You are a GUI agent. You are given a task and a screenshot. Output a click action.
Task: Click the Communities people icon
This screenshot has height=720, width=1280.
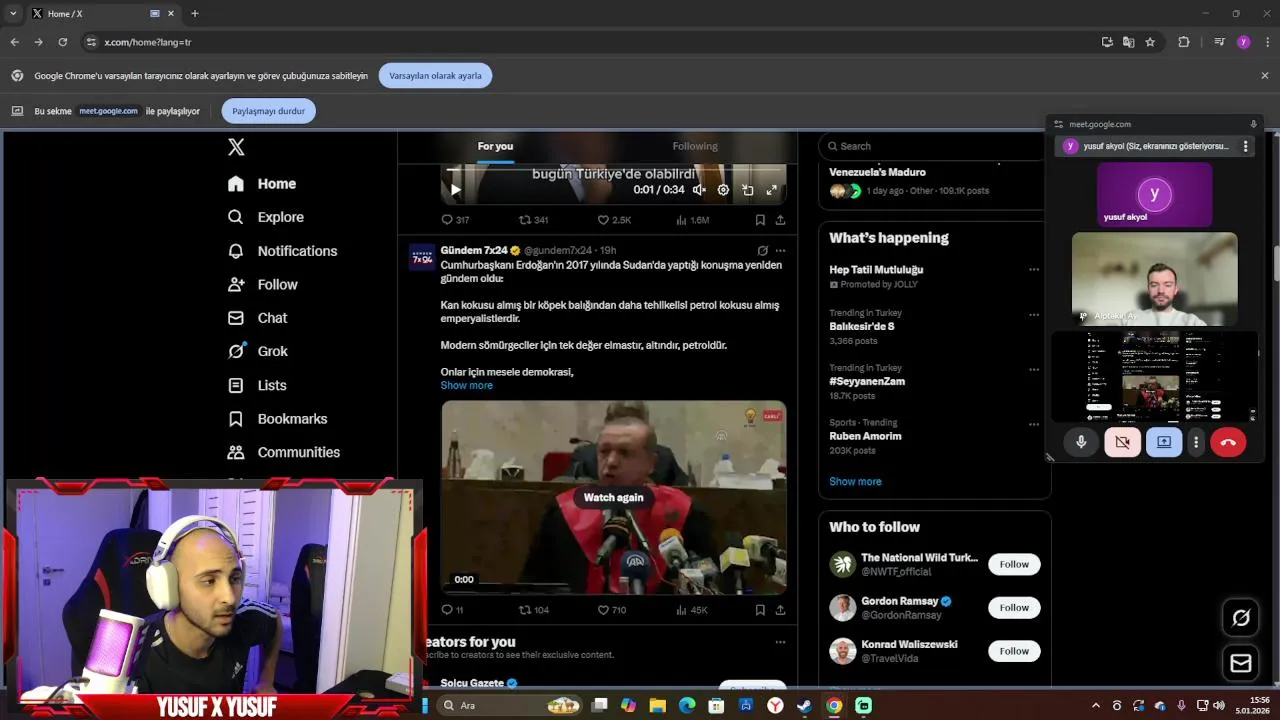[x=236, y=452]
